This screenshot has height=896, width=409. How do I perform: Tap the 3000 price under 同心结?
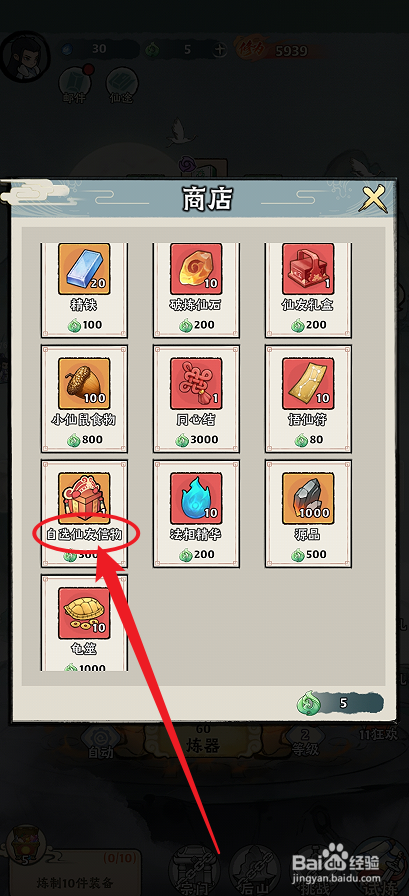[197, 439]
